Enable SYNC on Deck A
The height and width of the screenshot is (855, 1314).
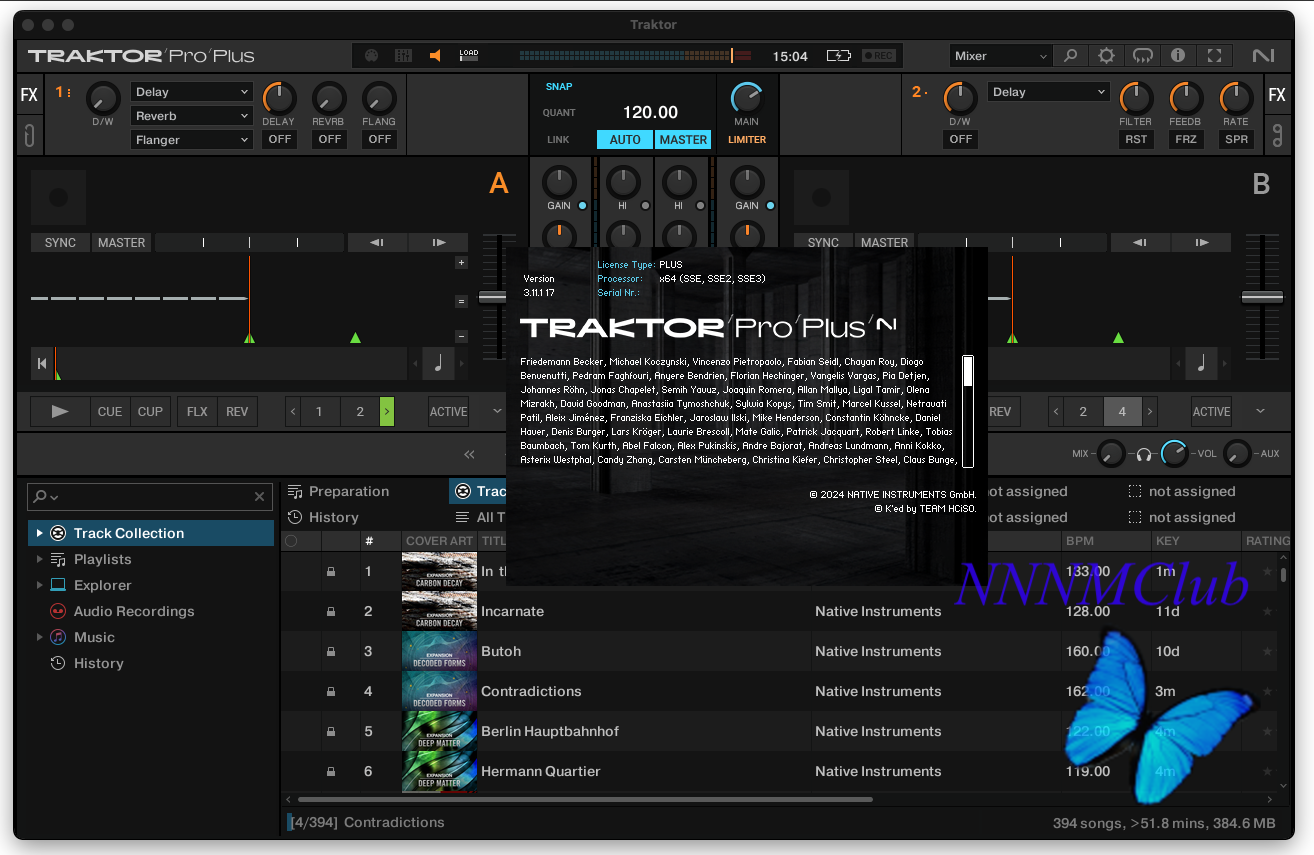60,242
